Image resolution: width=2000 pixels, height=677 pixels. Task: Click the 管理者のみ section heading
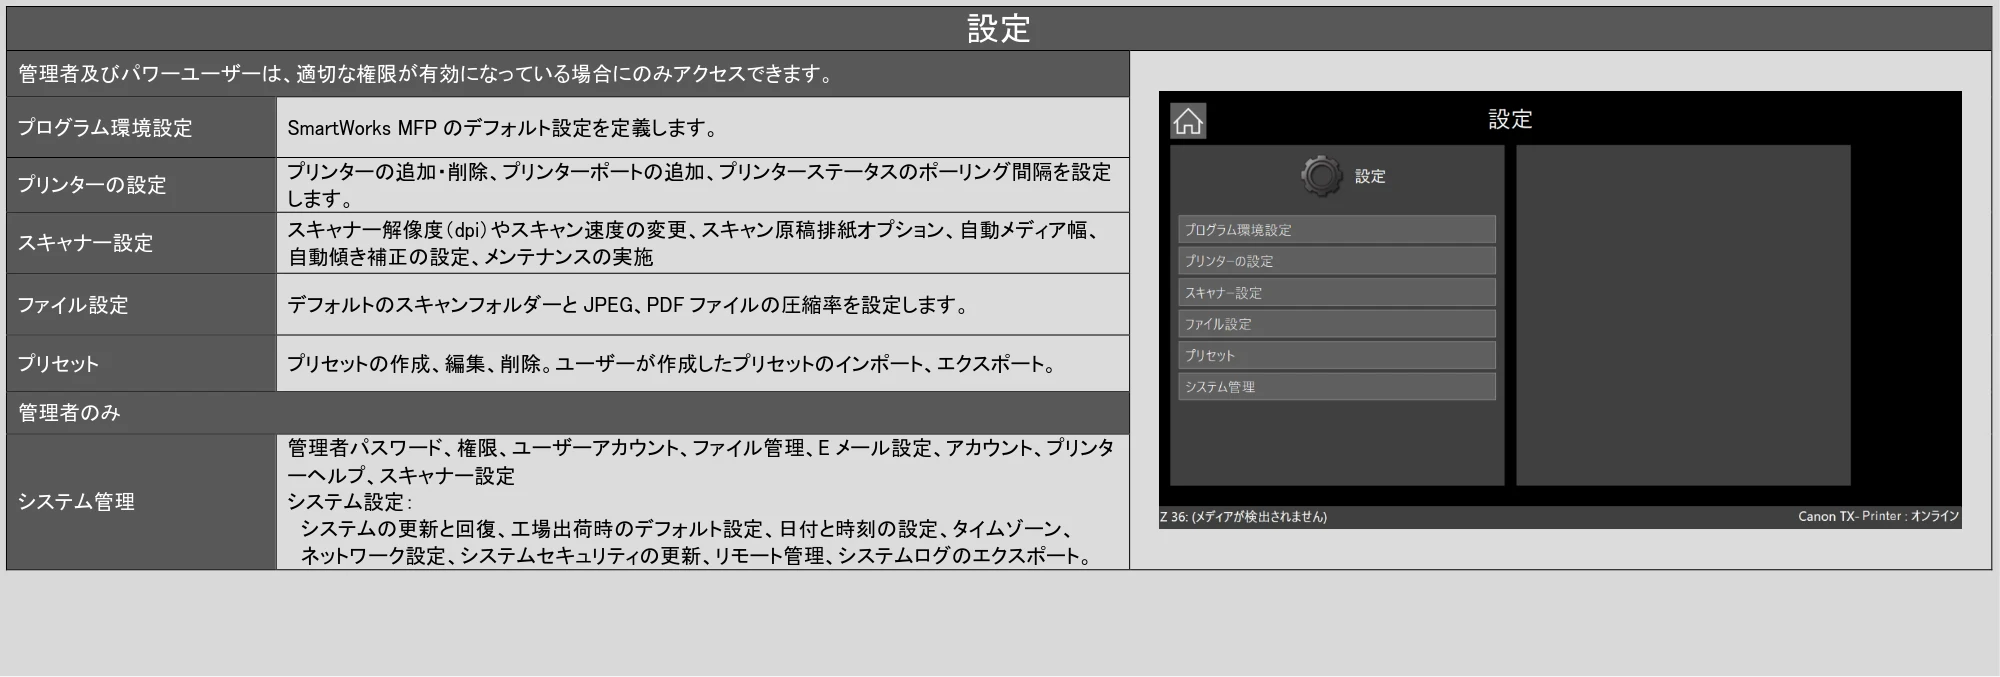(x=70, y=413)
